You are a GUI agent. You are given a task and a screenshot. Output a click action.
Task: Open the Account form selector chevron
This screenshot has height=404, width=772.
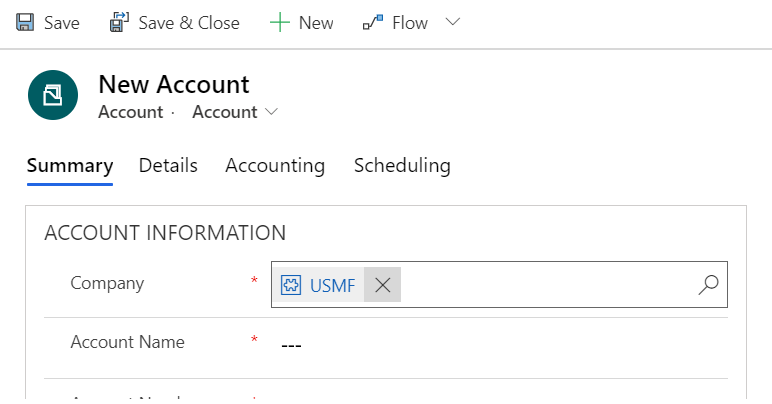click(x=271, y=112)
